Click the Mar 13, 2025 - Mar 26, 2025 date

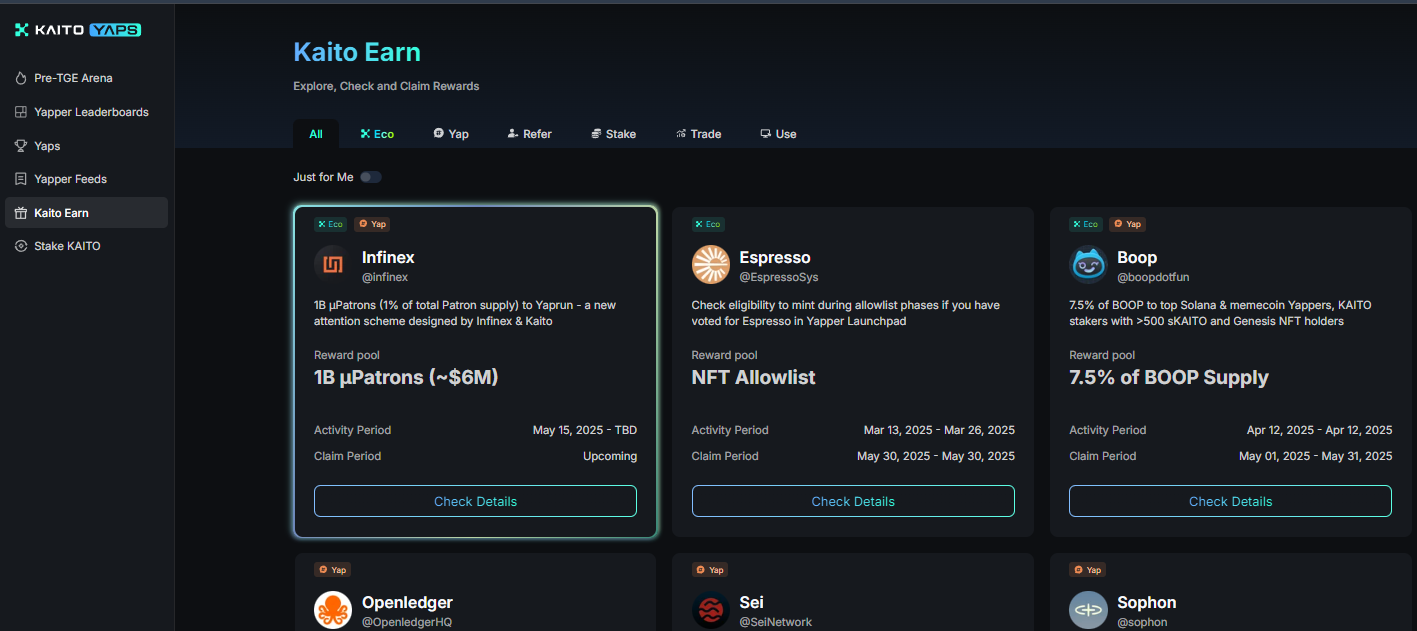[x=939, y=430]
